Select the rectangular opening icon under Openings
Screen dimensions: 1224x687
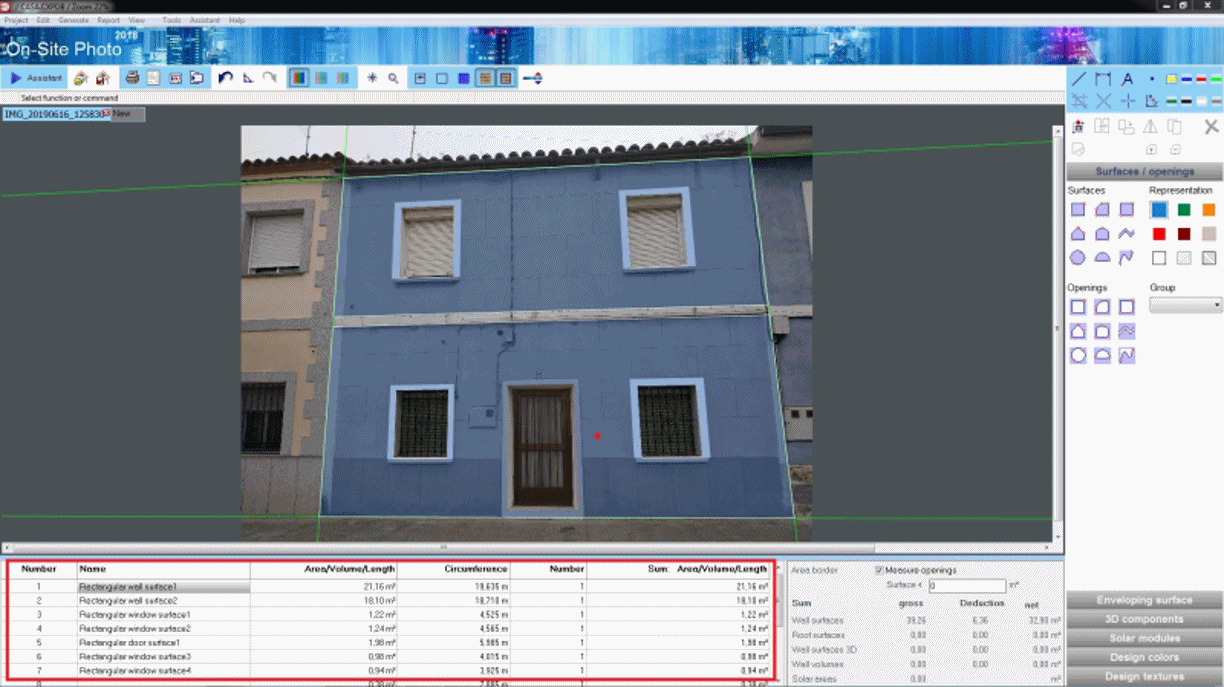coord(1078,307)
